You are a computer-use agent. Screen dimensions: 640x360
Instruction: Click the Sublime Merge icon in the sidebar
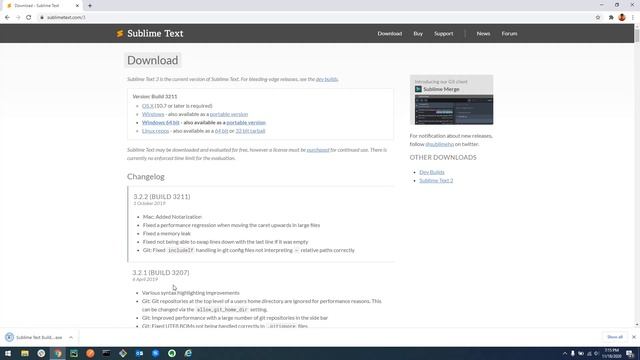coord(418,89)
